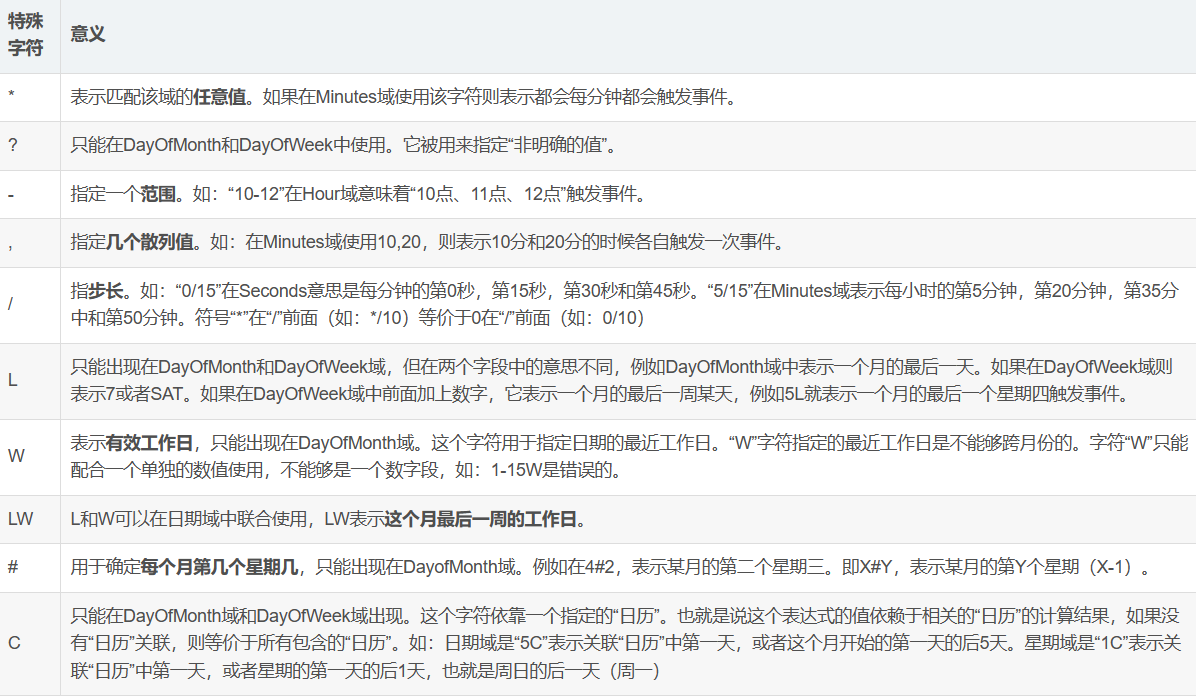
Task: Click the comma , character cell
Action: click(10, 243)
